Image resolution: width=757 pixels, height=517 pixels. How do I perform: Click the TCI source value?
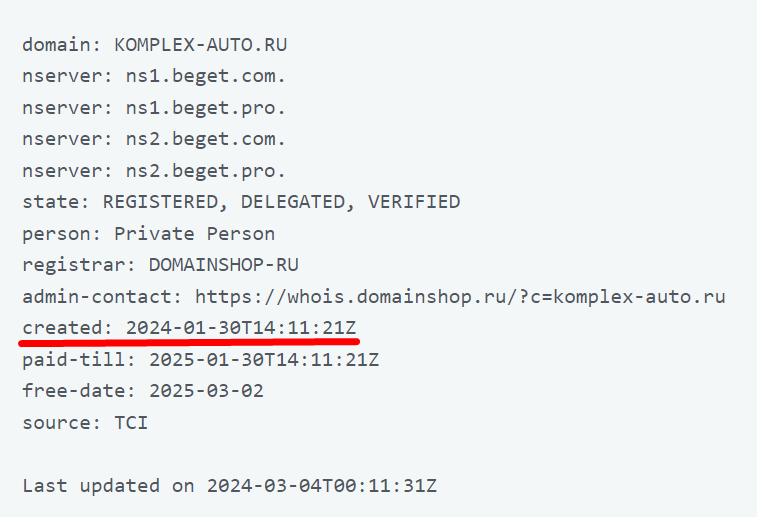coord(131,422)
